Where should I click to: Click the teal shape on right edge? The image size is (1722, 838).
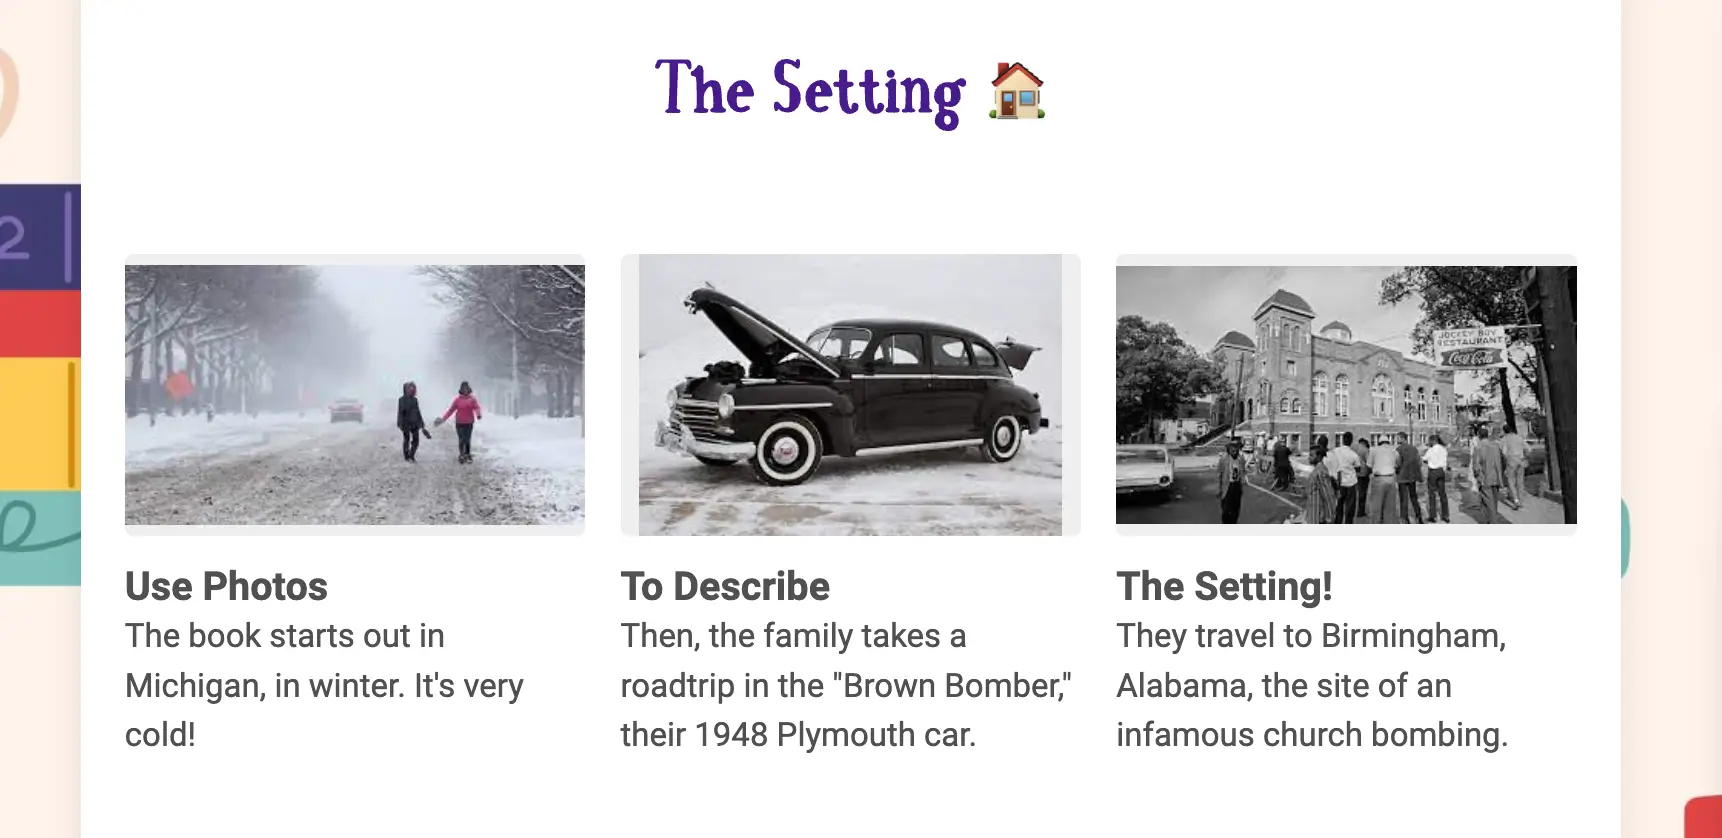[1624, 538]
